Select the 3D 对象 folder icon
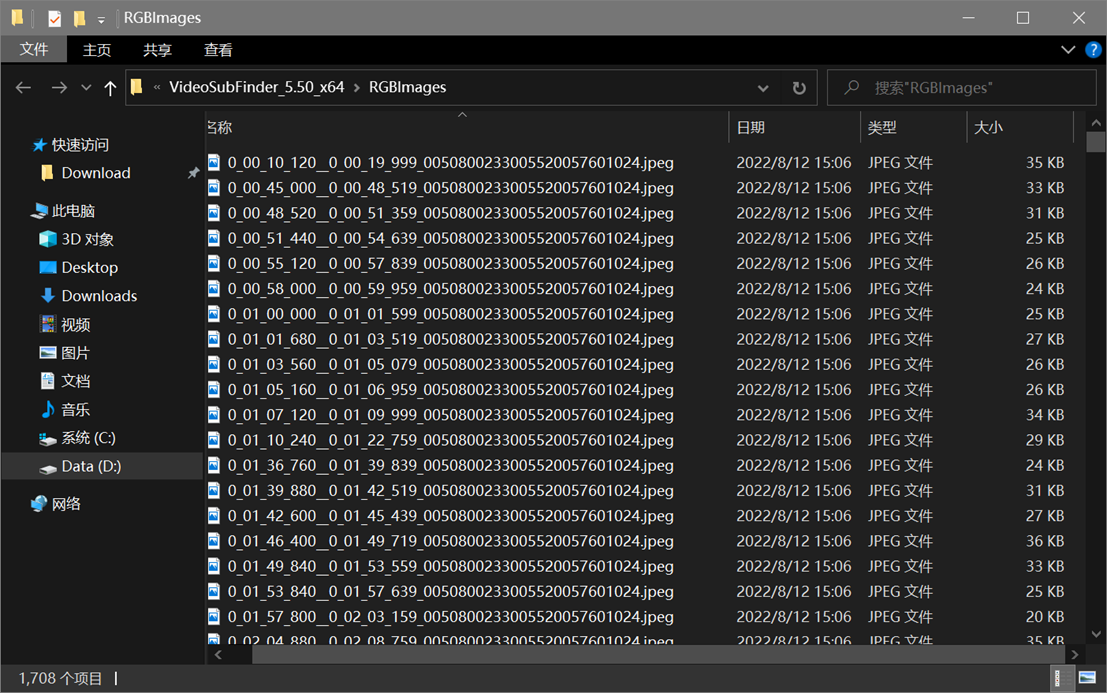1107x693 pixels. [48, 239]
